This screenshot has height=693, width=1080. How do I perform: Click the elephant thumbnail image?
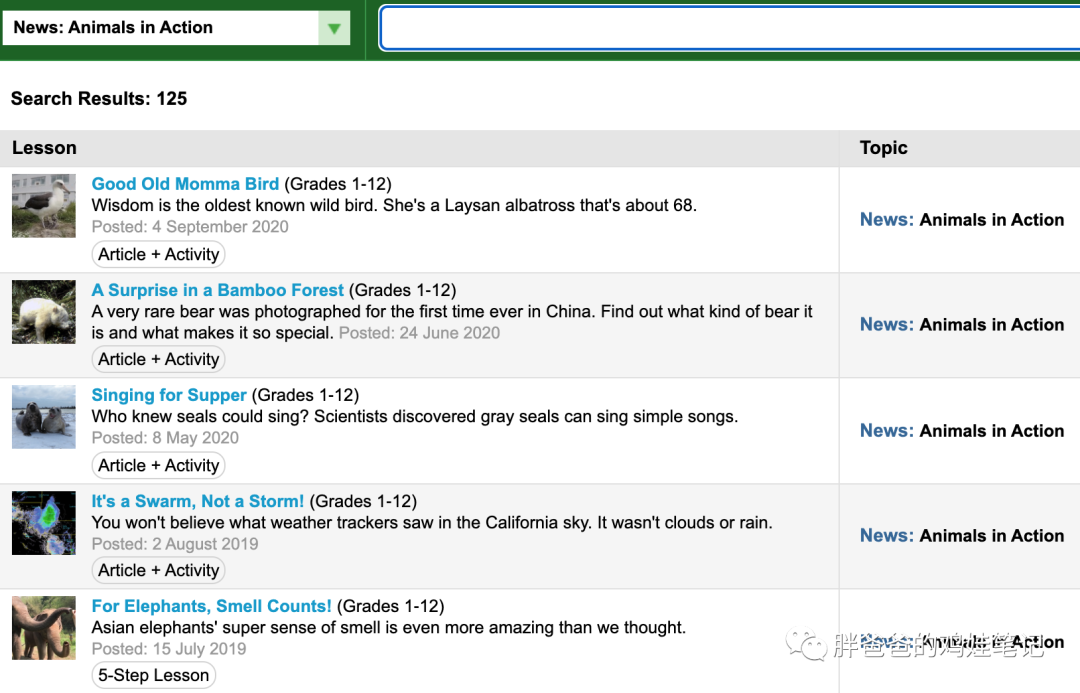[44, 628]
